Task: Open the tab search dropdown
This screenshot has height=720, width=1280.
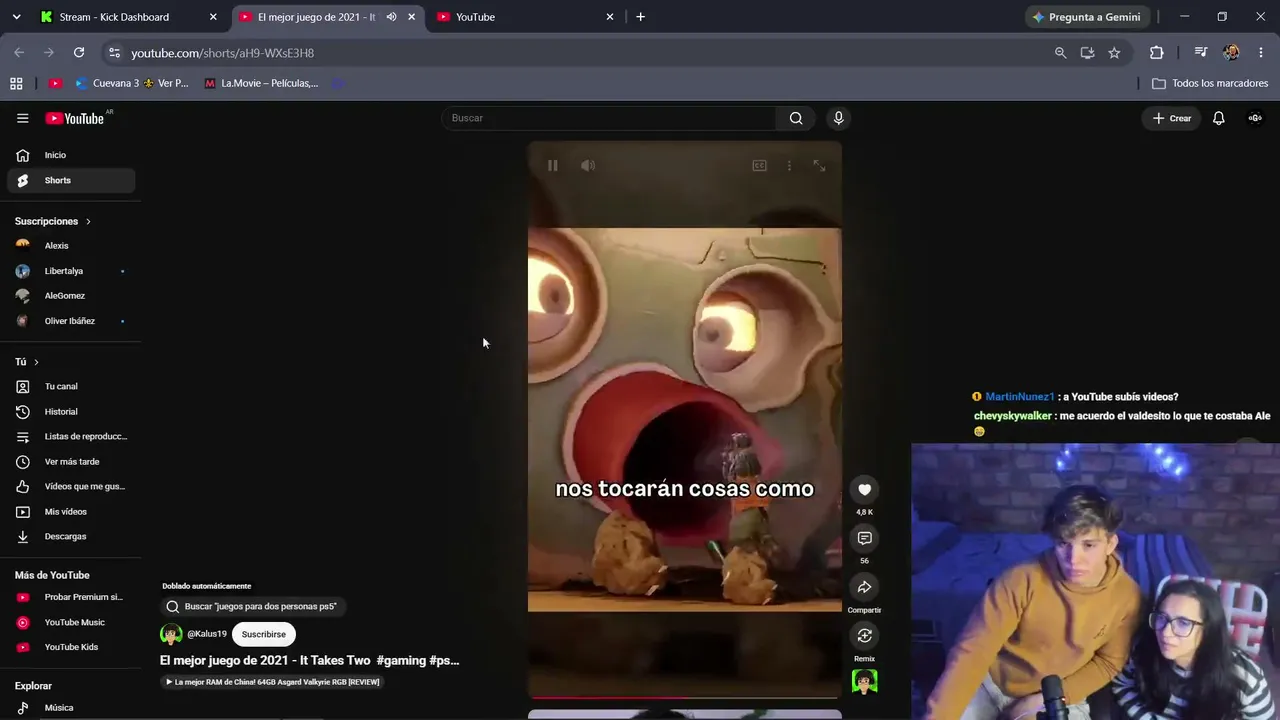Action: 16,17
